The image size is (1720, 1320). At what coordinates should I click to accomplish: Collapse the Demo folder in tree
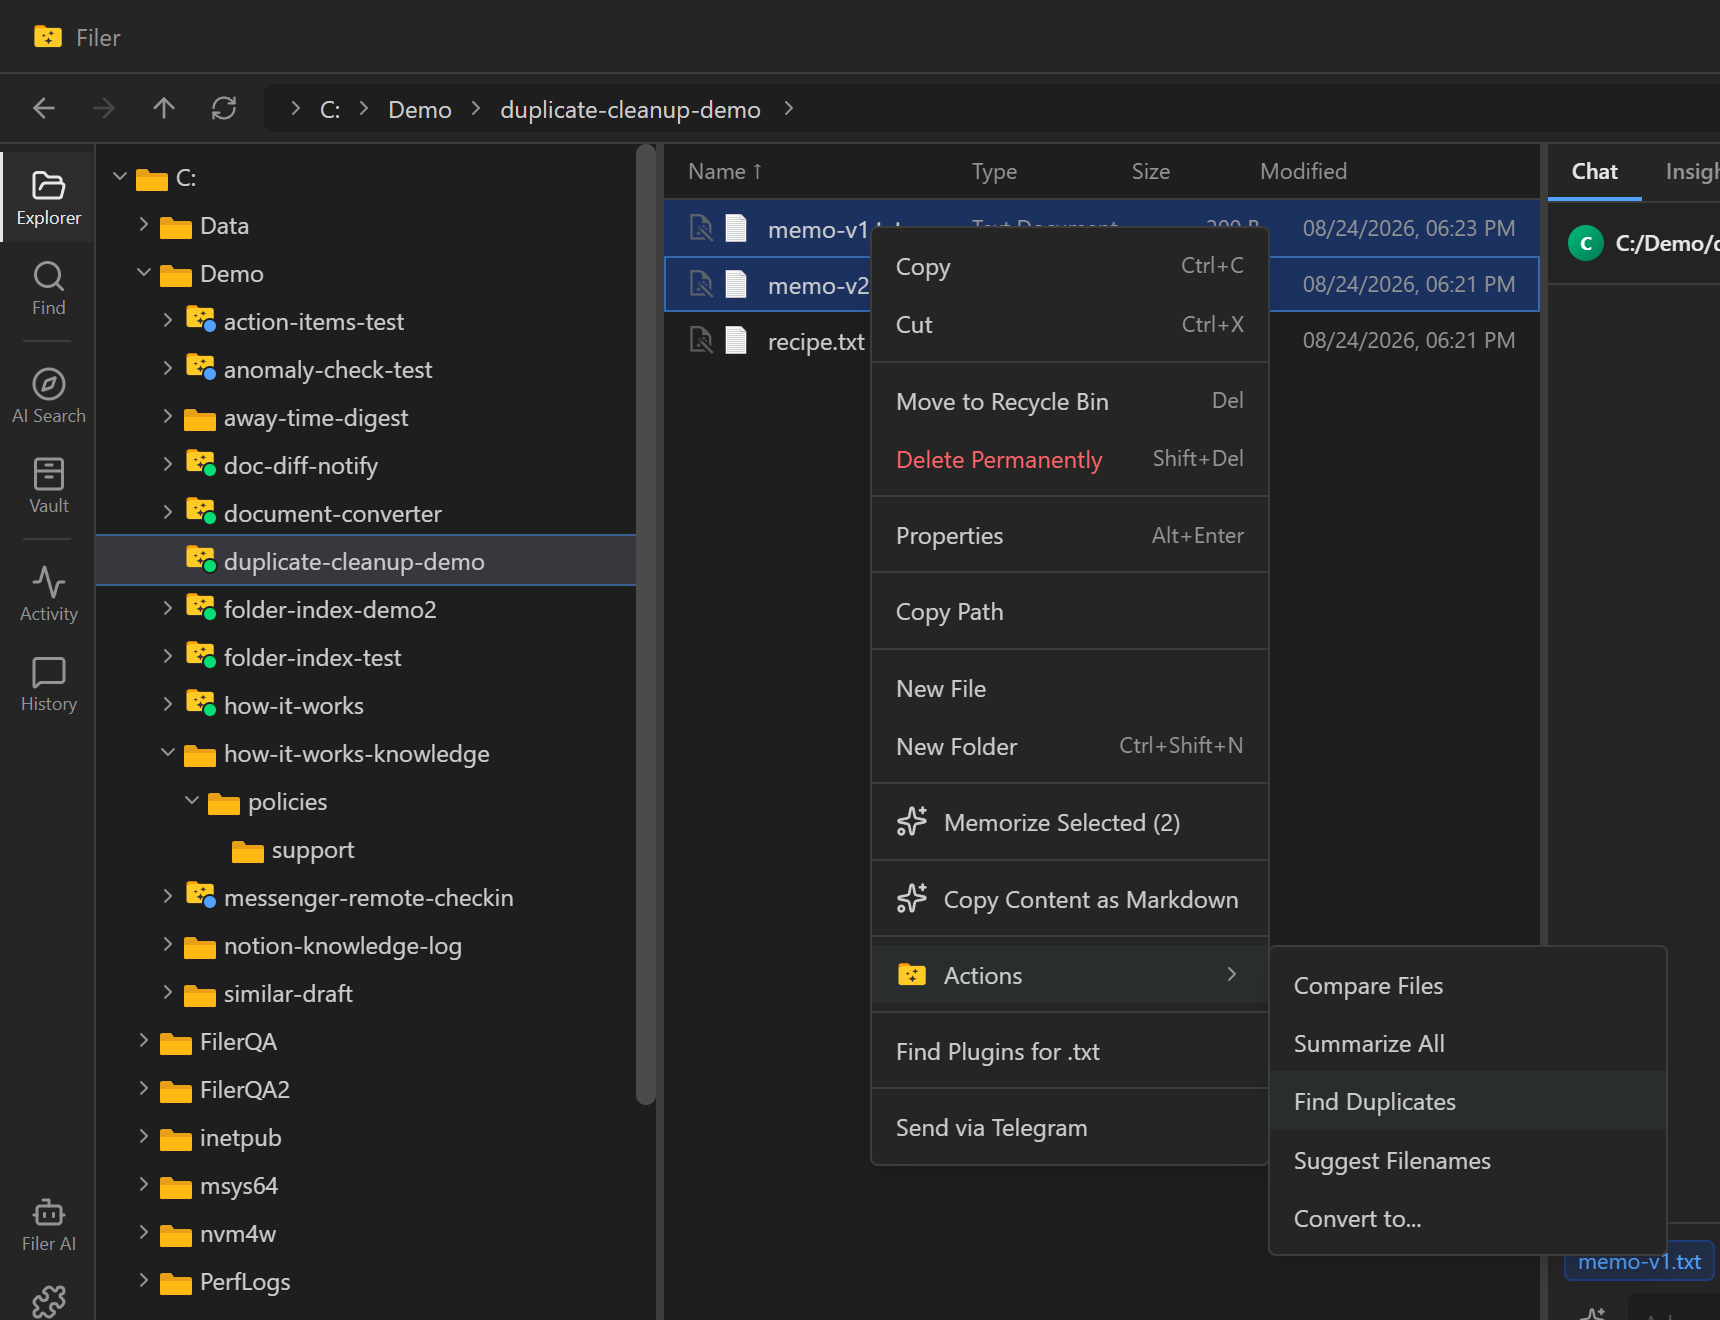144,273
